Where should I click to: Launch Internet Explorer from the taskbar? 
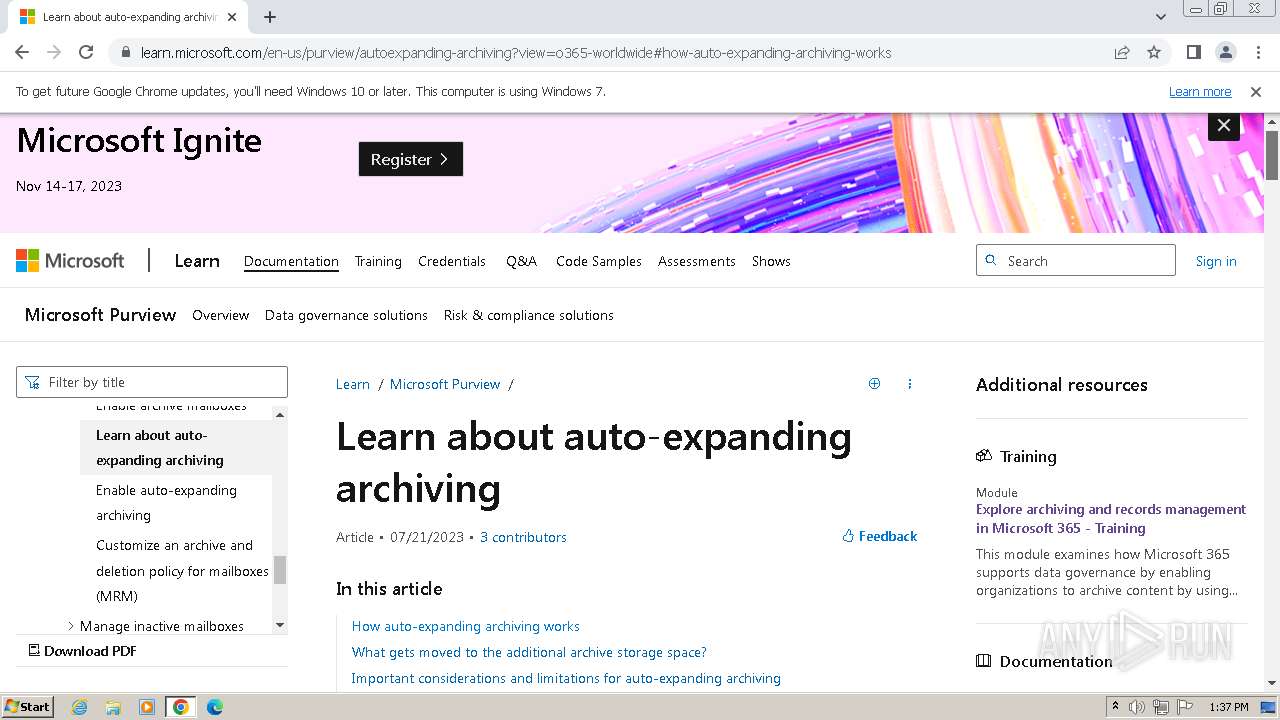coord(79,707)
